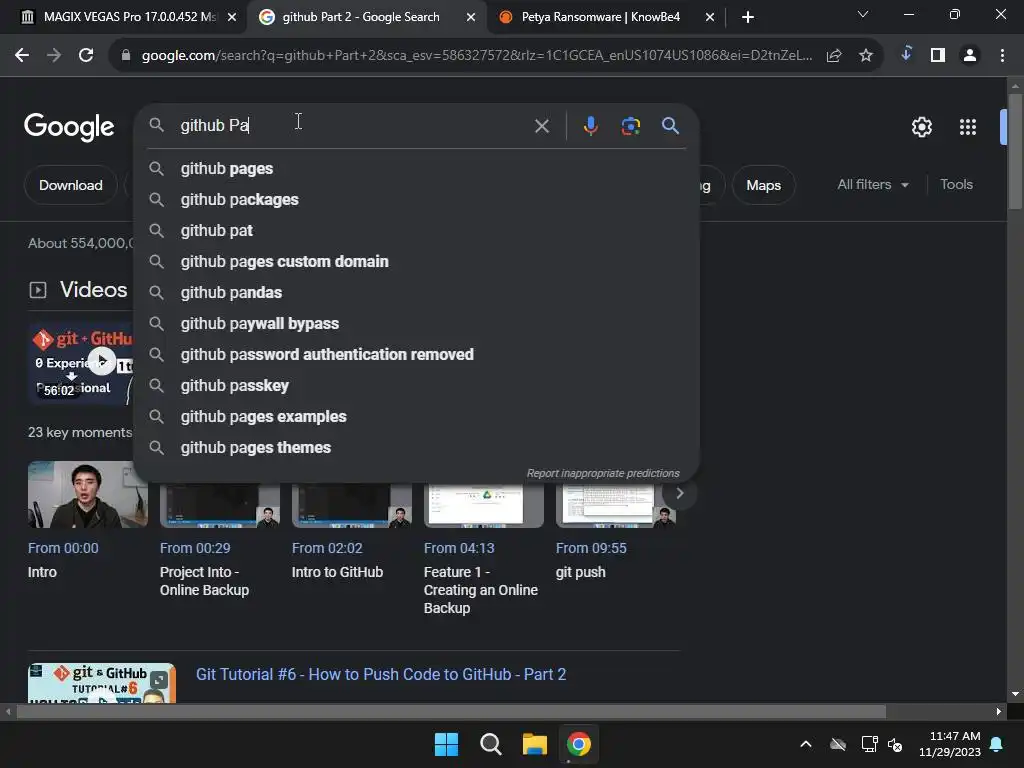Start voice search with microphone icon
This screenshot has height=768, width=1024.
[x=590, y=126]
